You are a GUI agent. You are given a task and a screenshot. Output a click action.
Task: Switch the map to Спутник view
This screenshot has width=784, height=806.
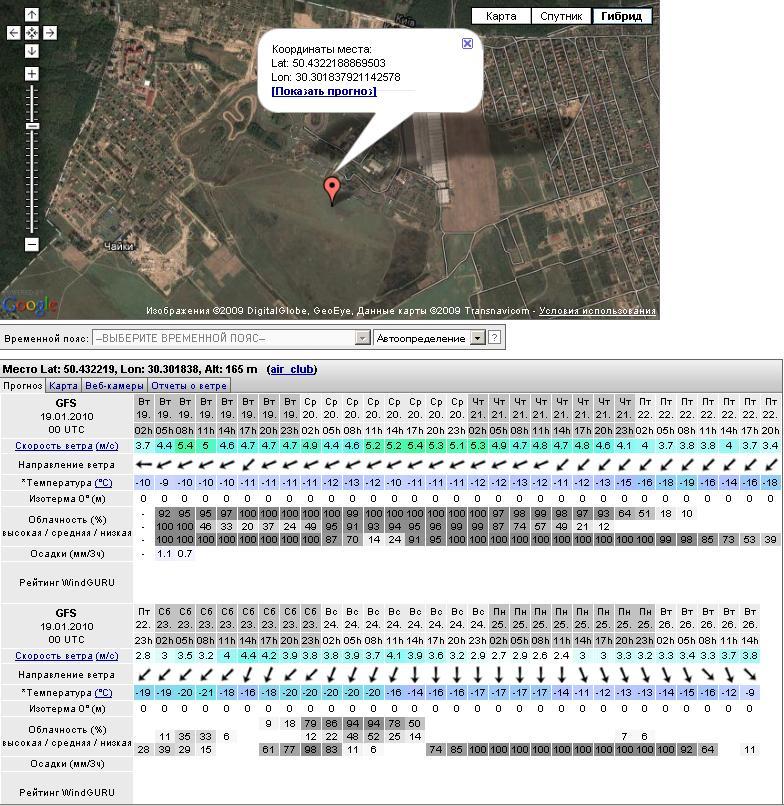561,16
